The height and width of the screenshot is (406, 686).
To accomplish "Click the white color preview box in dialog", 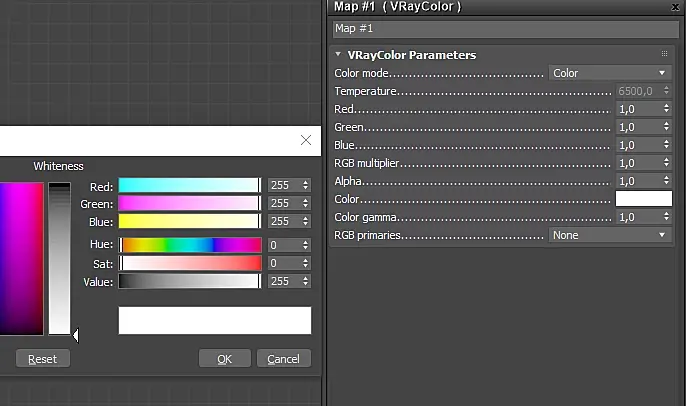I will (214, 320).
